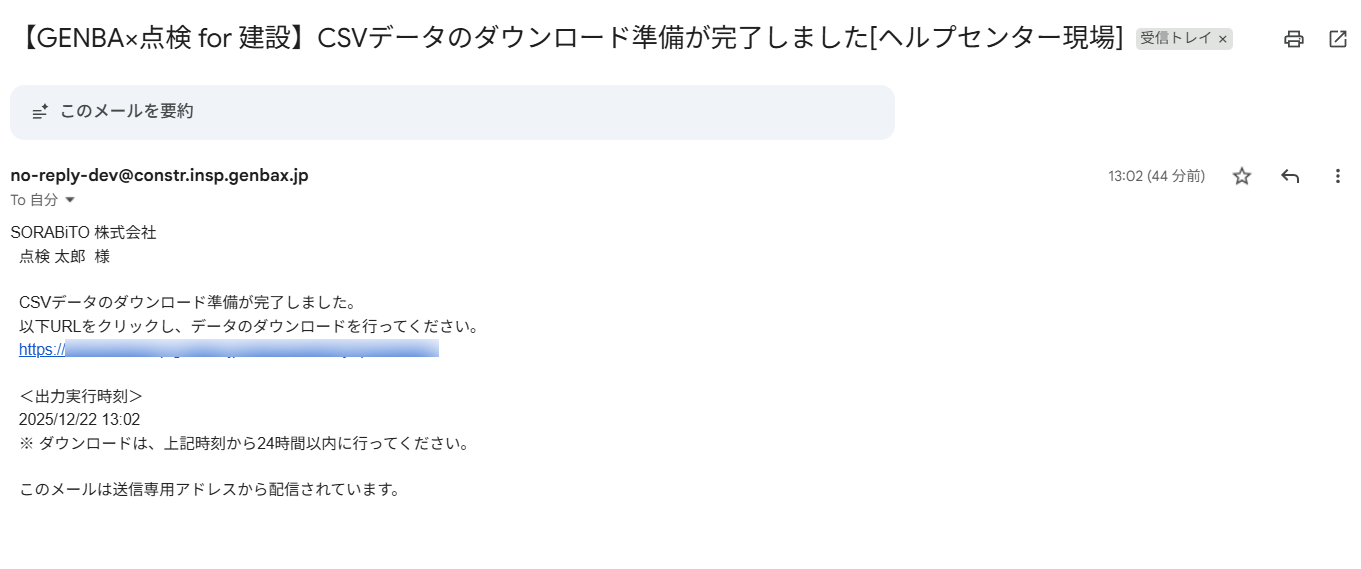Click the sparkle icon beside このメールを要約
Viewport: 1361px width, 569px height.
click(40, 112)
